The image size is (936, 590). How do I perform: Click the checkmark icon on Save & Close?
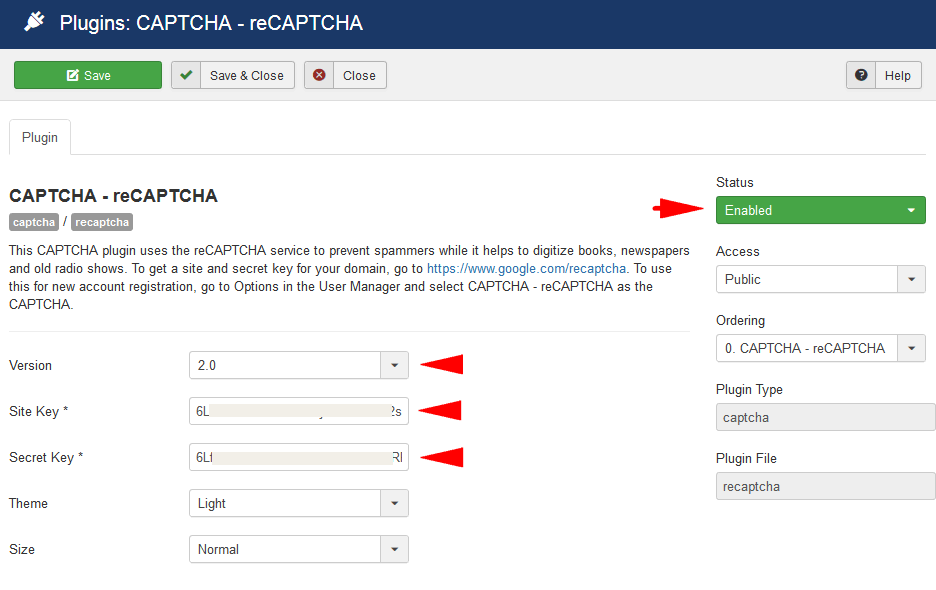pos(186,75)
